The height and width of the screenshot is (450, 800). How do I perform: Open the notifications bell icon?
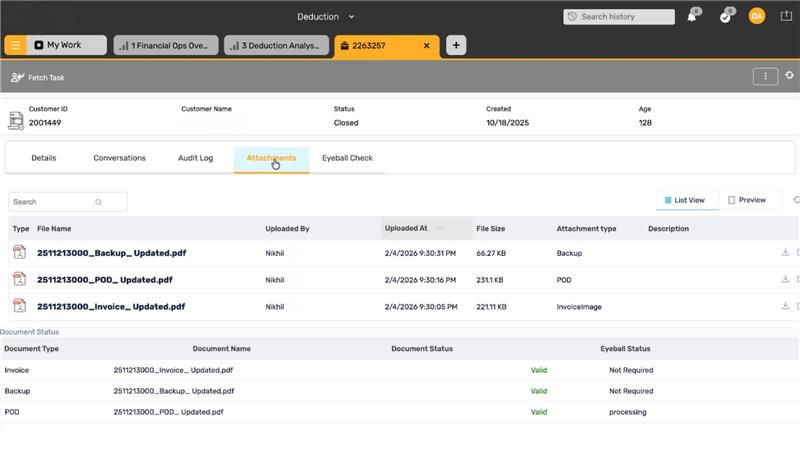(691, 17)
